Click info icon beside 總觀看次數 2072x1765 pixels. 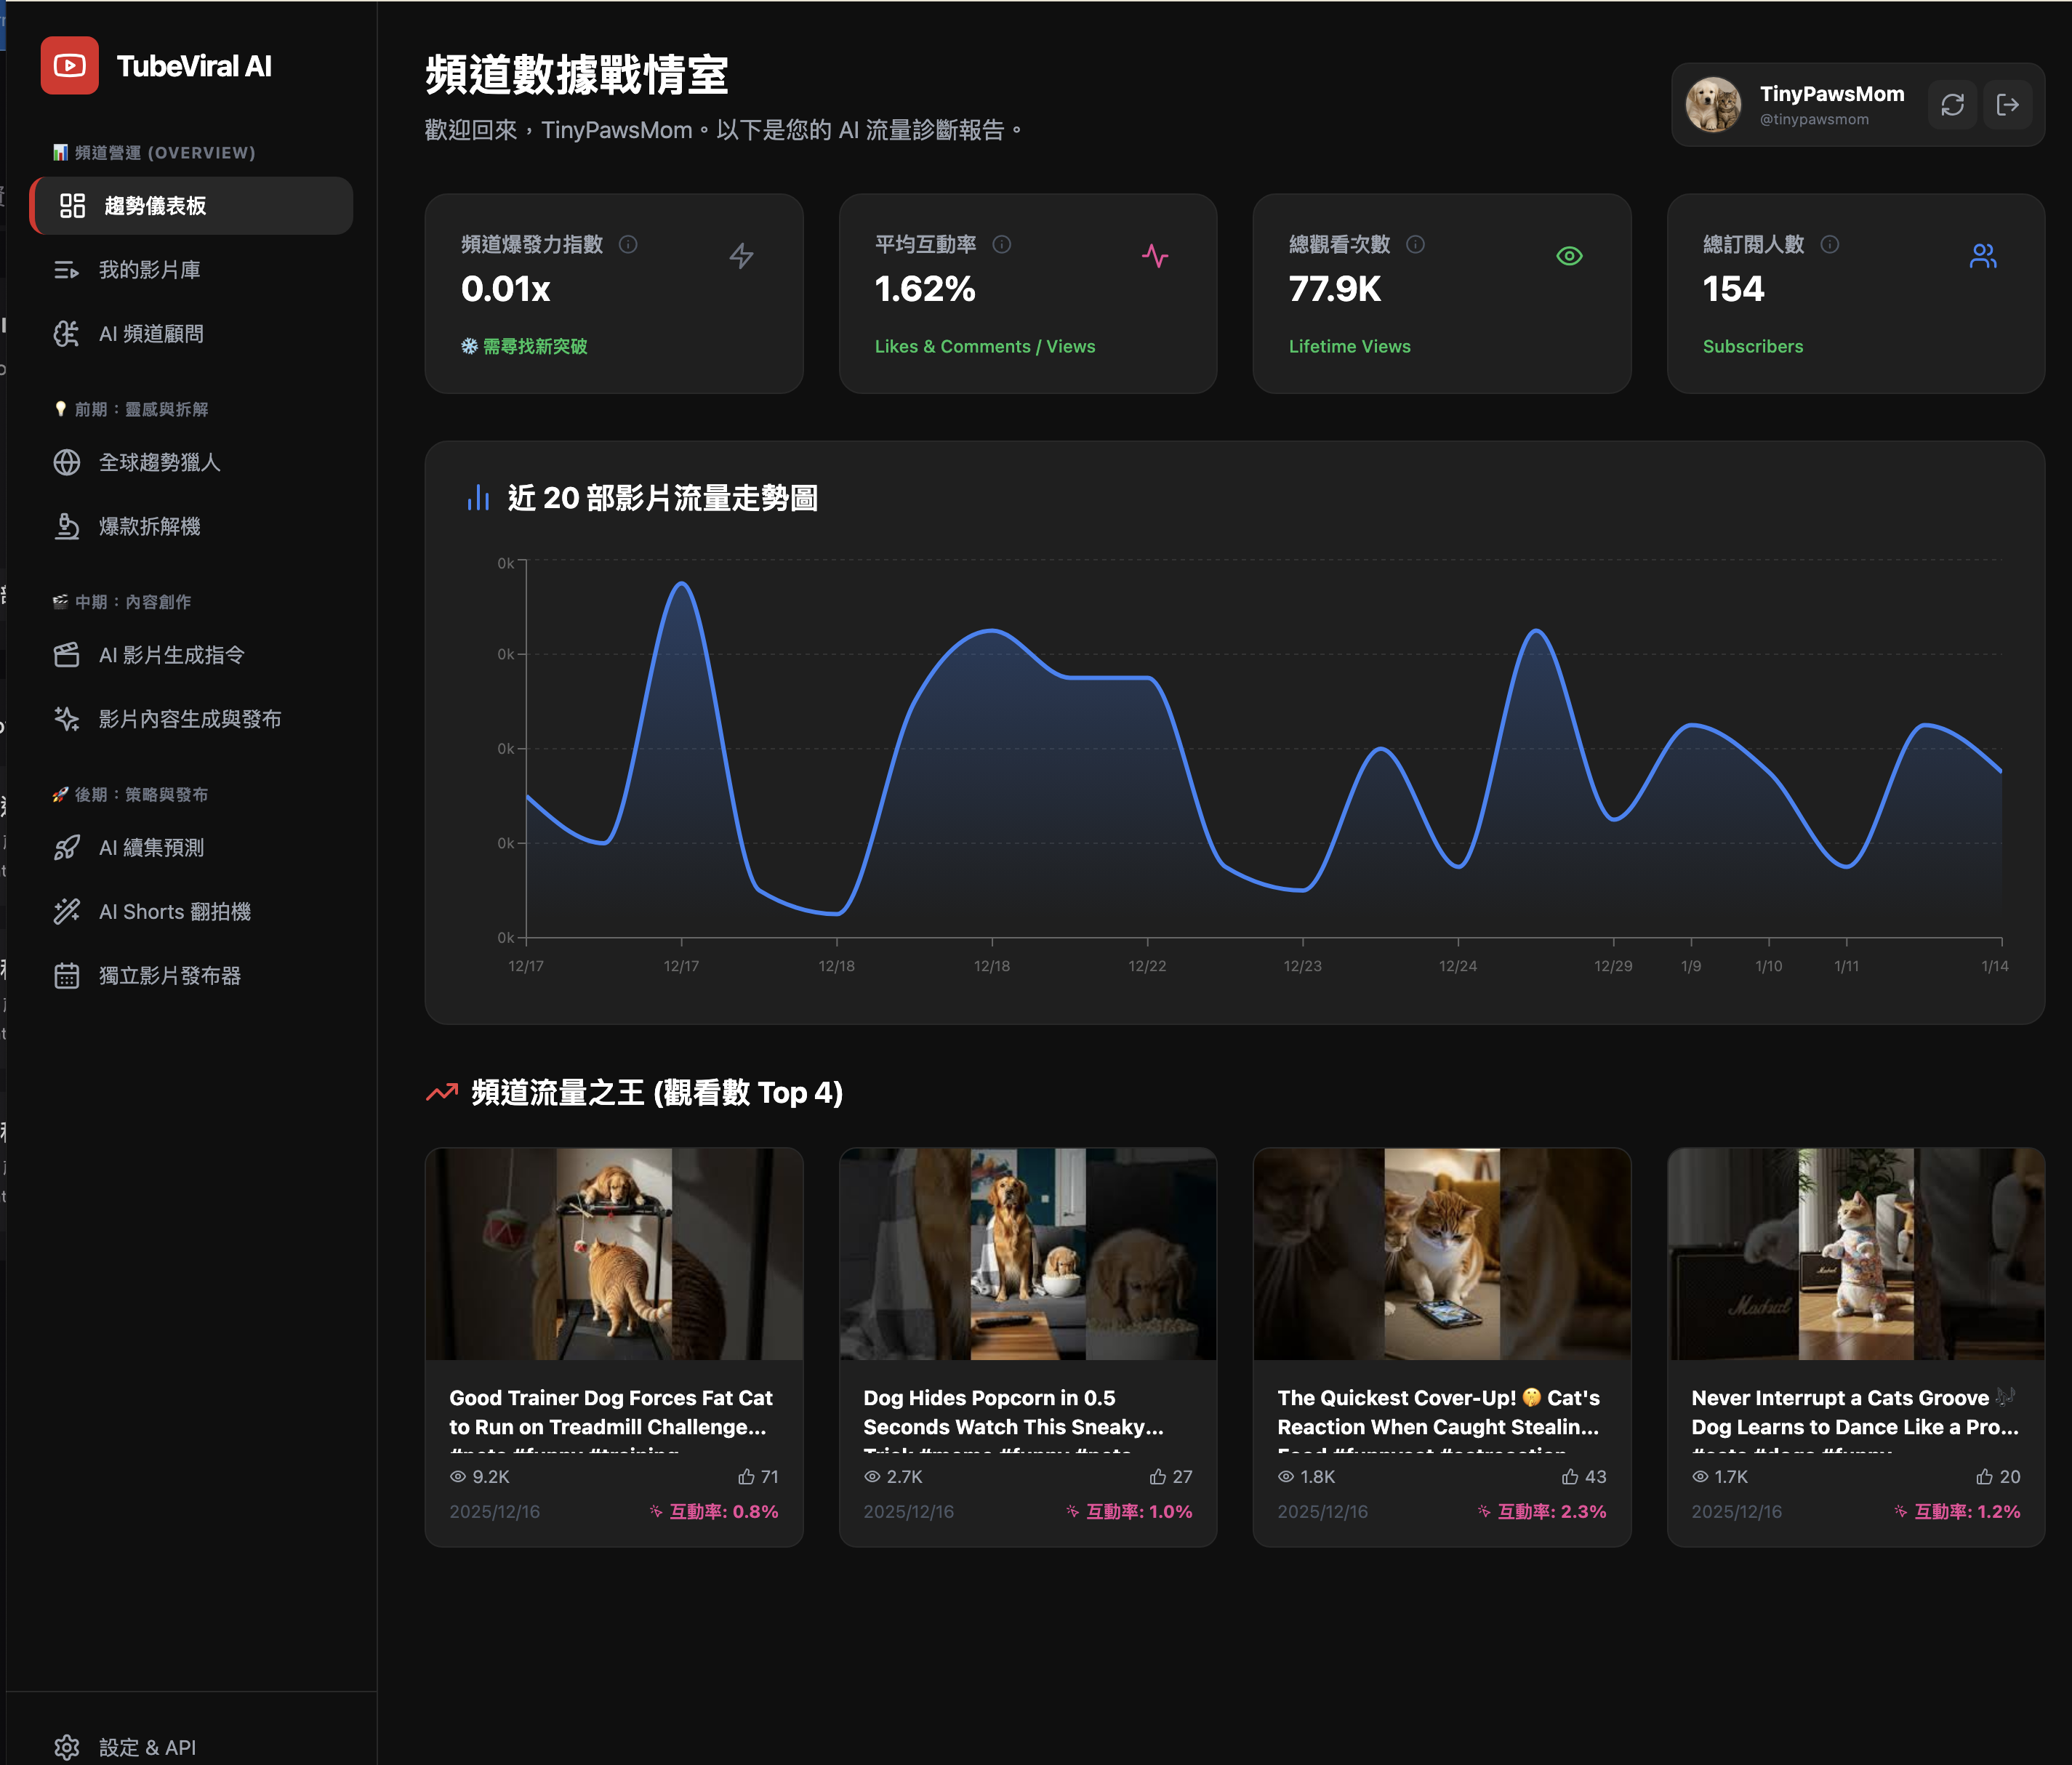coord(1415,244)
